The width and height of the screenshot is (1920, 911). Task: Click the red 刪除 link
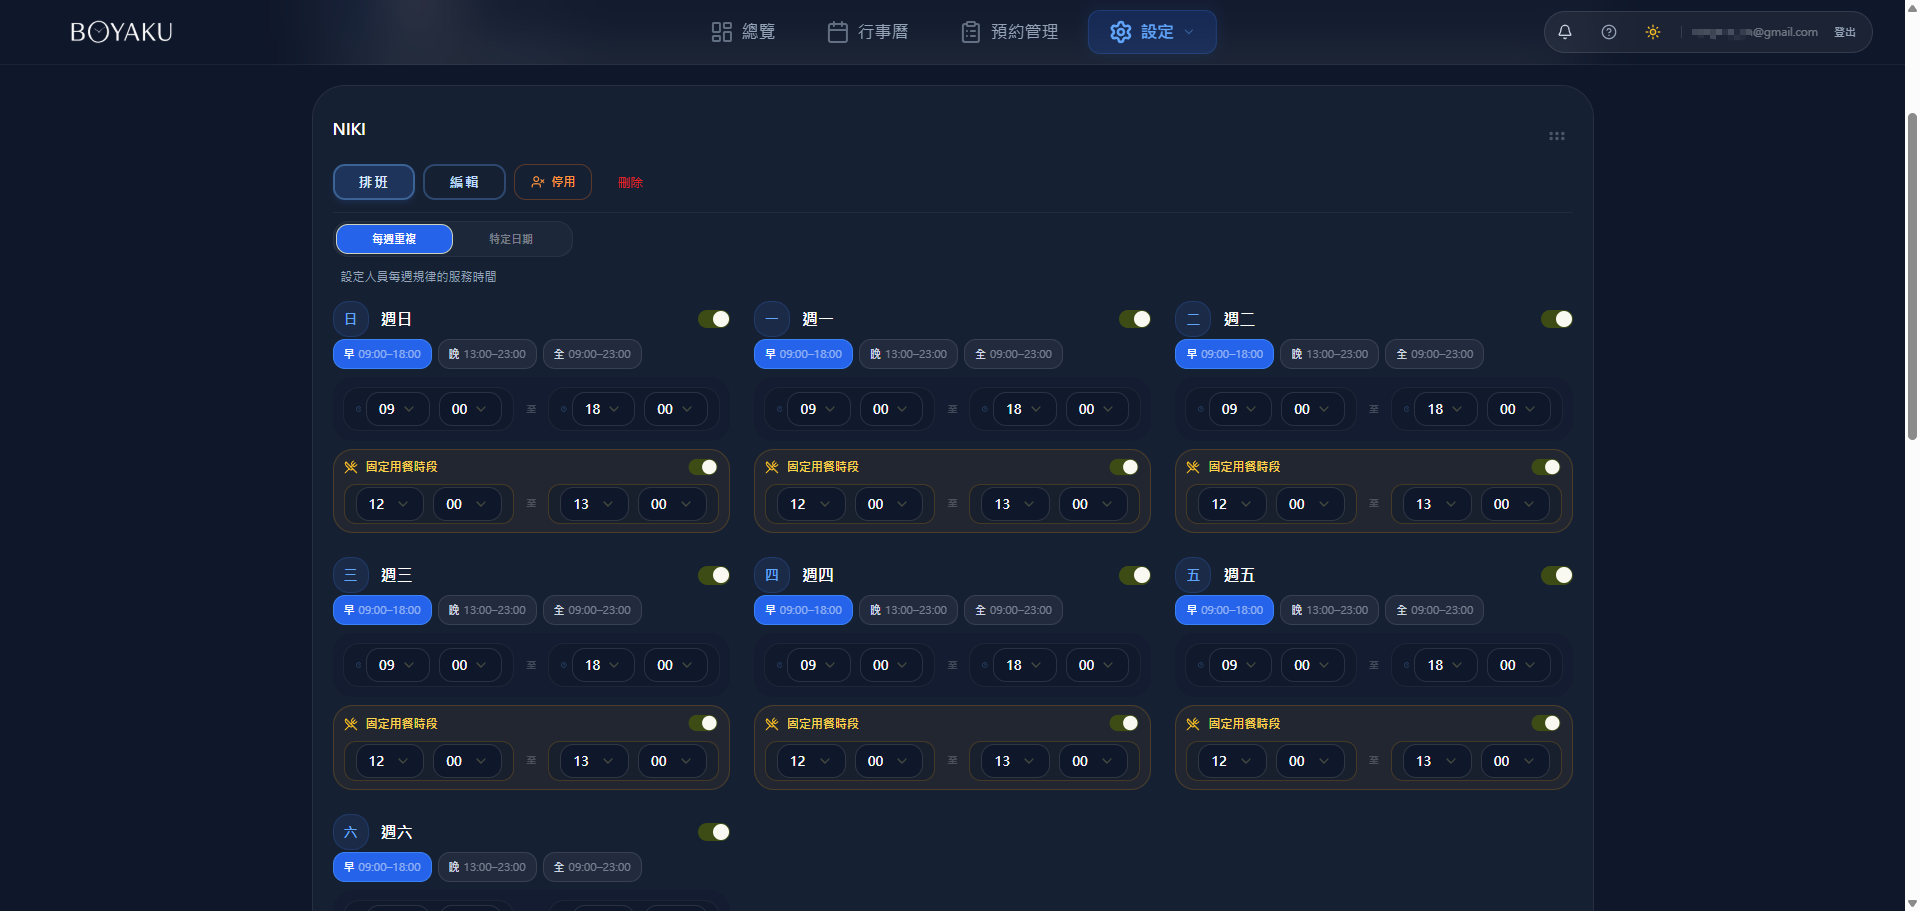(x=630, y=183)
